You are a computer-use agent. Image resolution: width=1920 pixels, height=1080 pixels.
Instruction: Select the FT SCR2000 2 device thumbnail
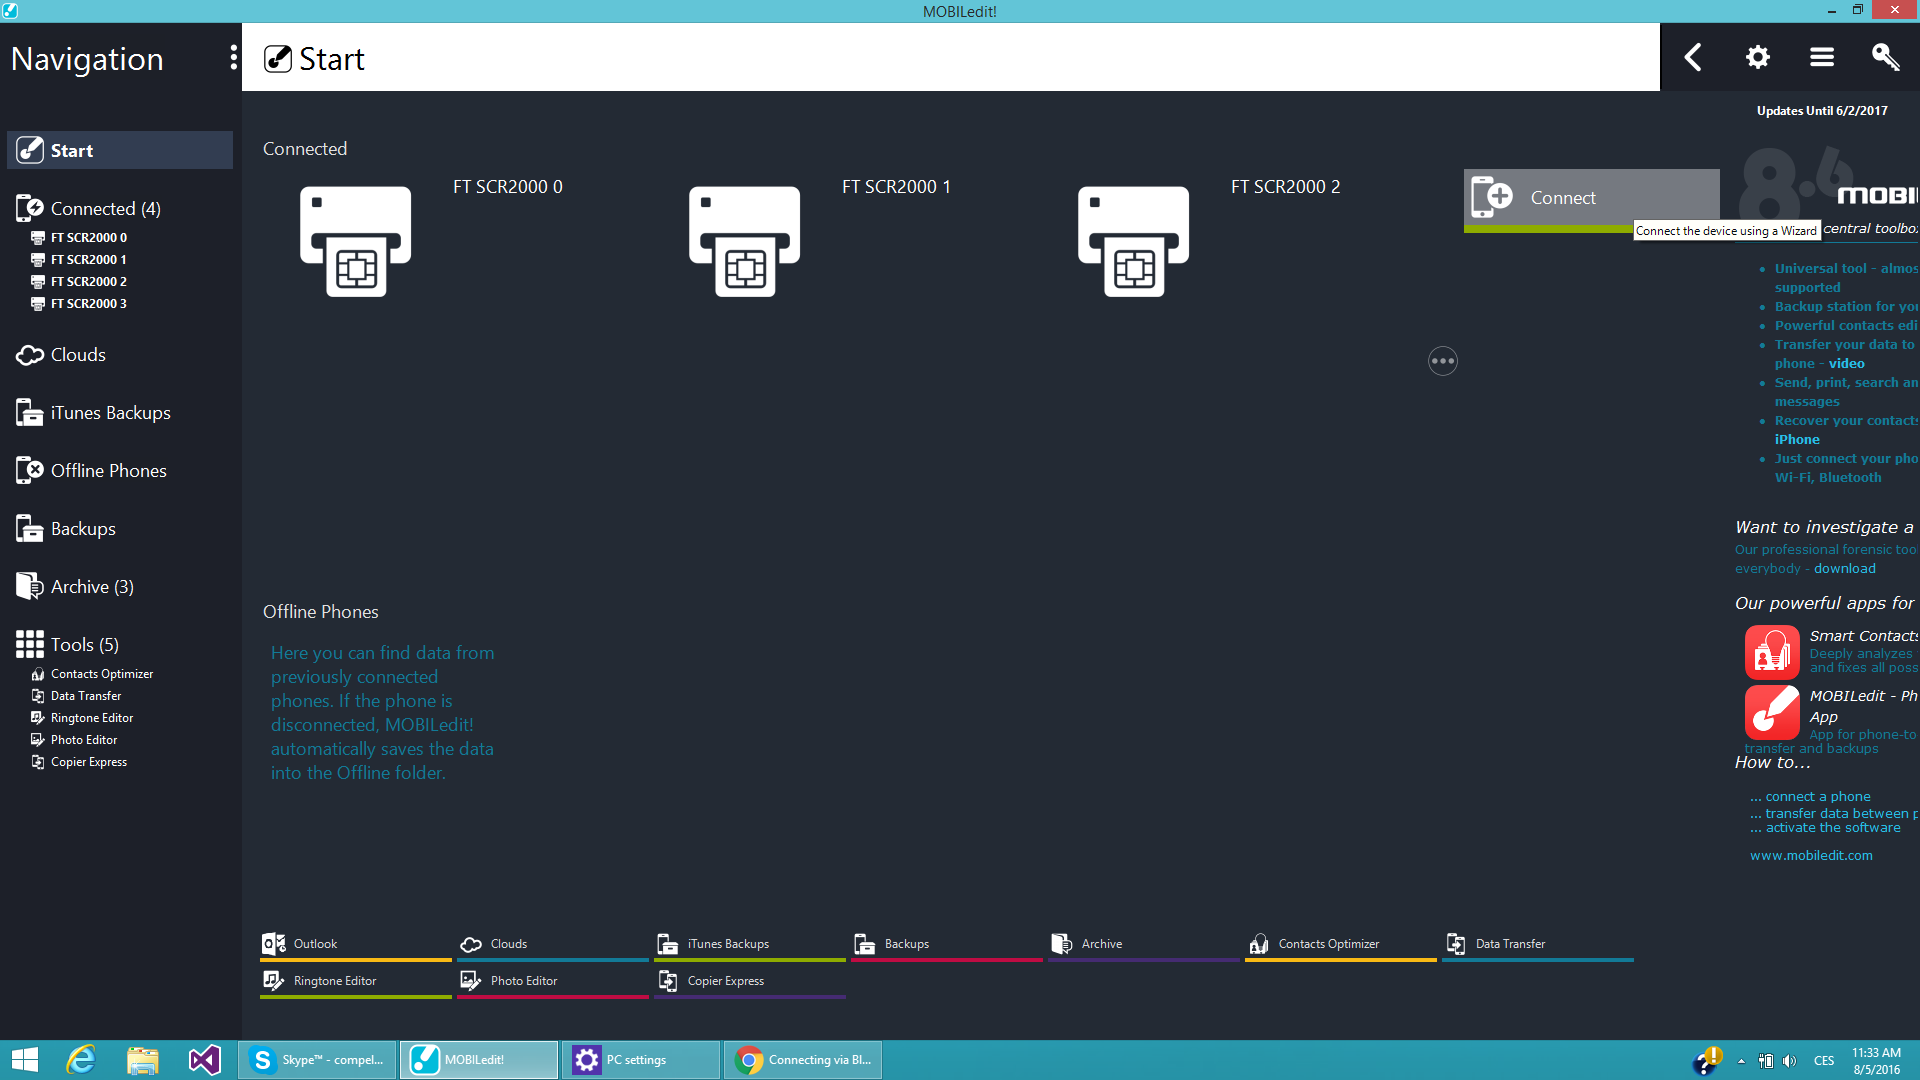(x=1133, y=241)
